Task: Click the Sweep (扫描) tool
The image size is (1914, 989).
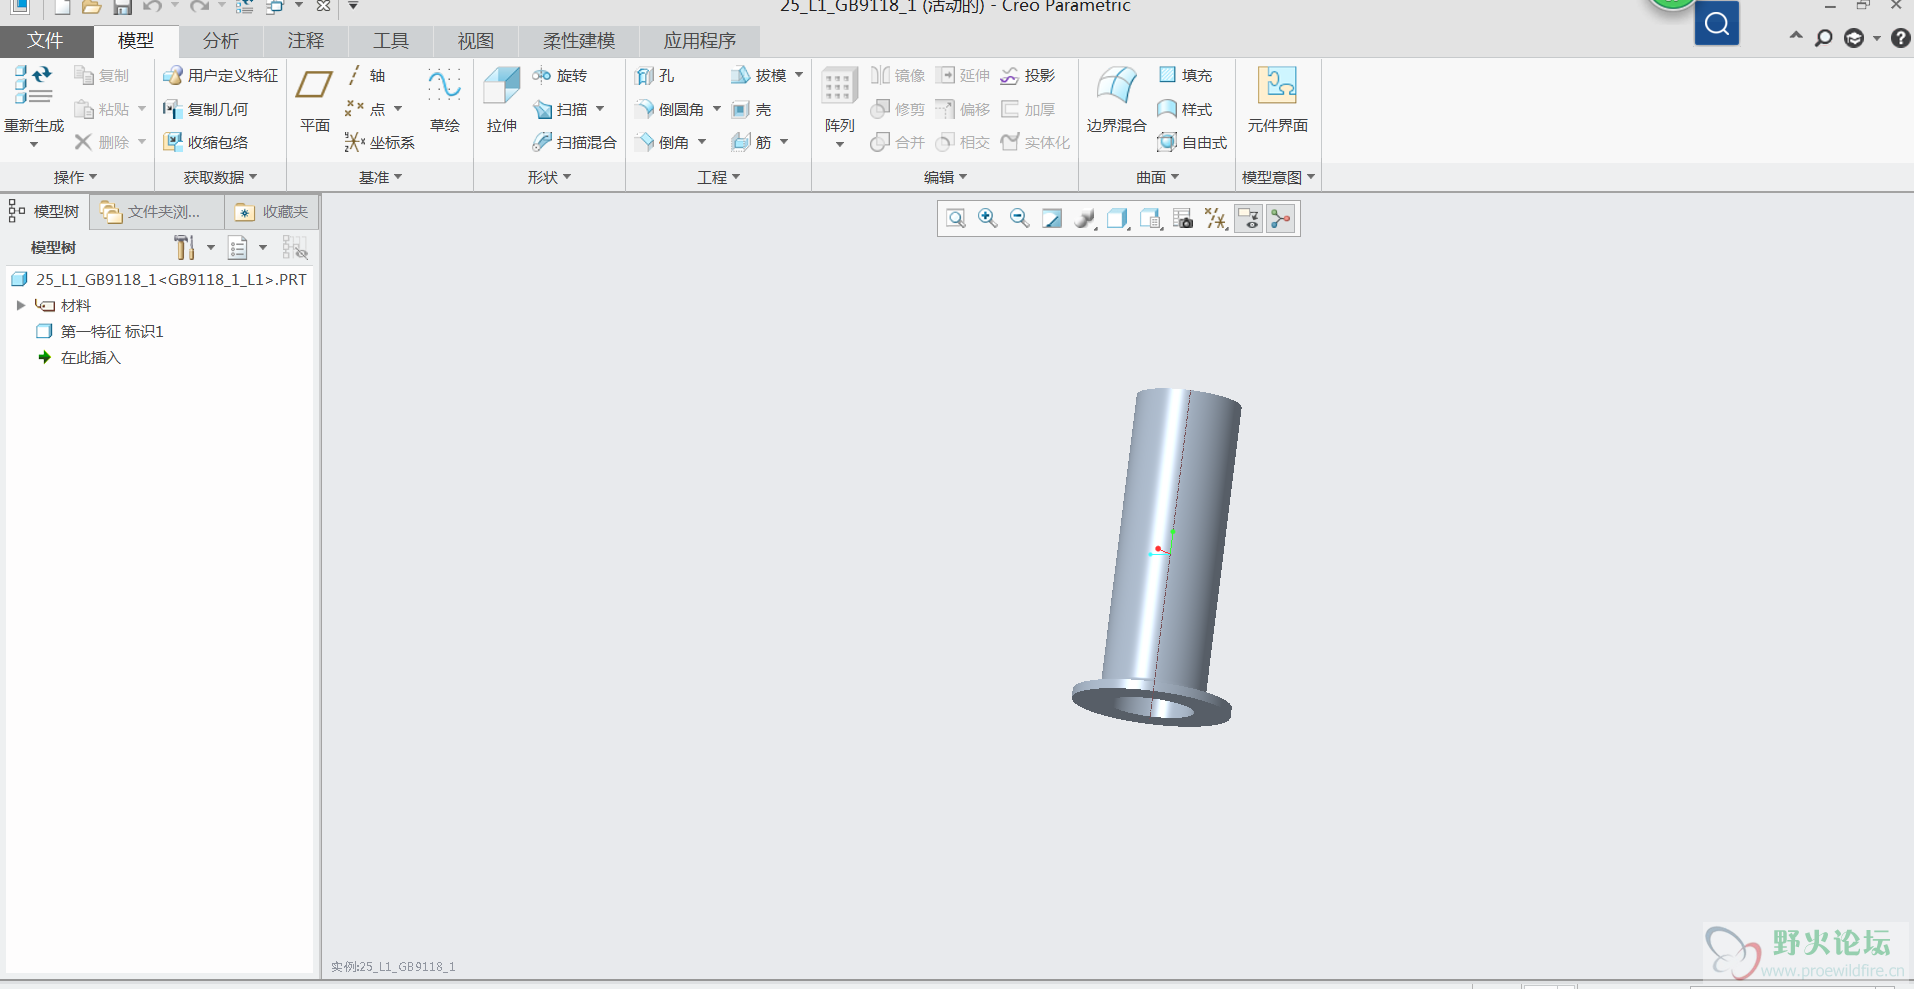Action: pos(560,109)
